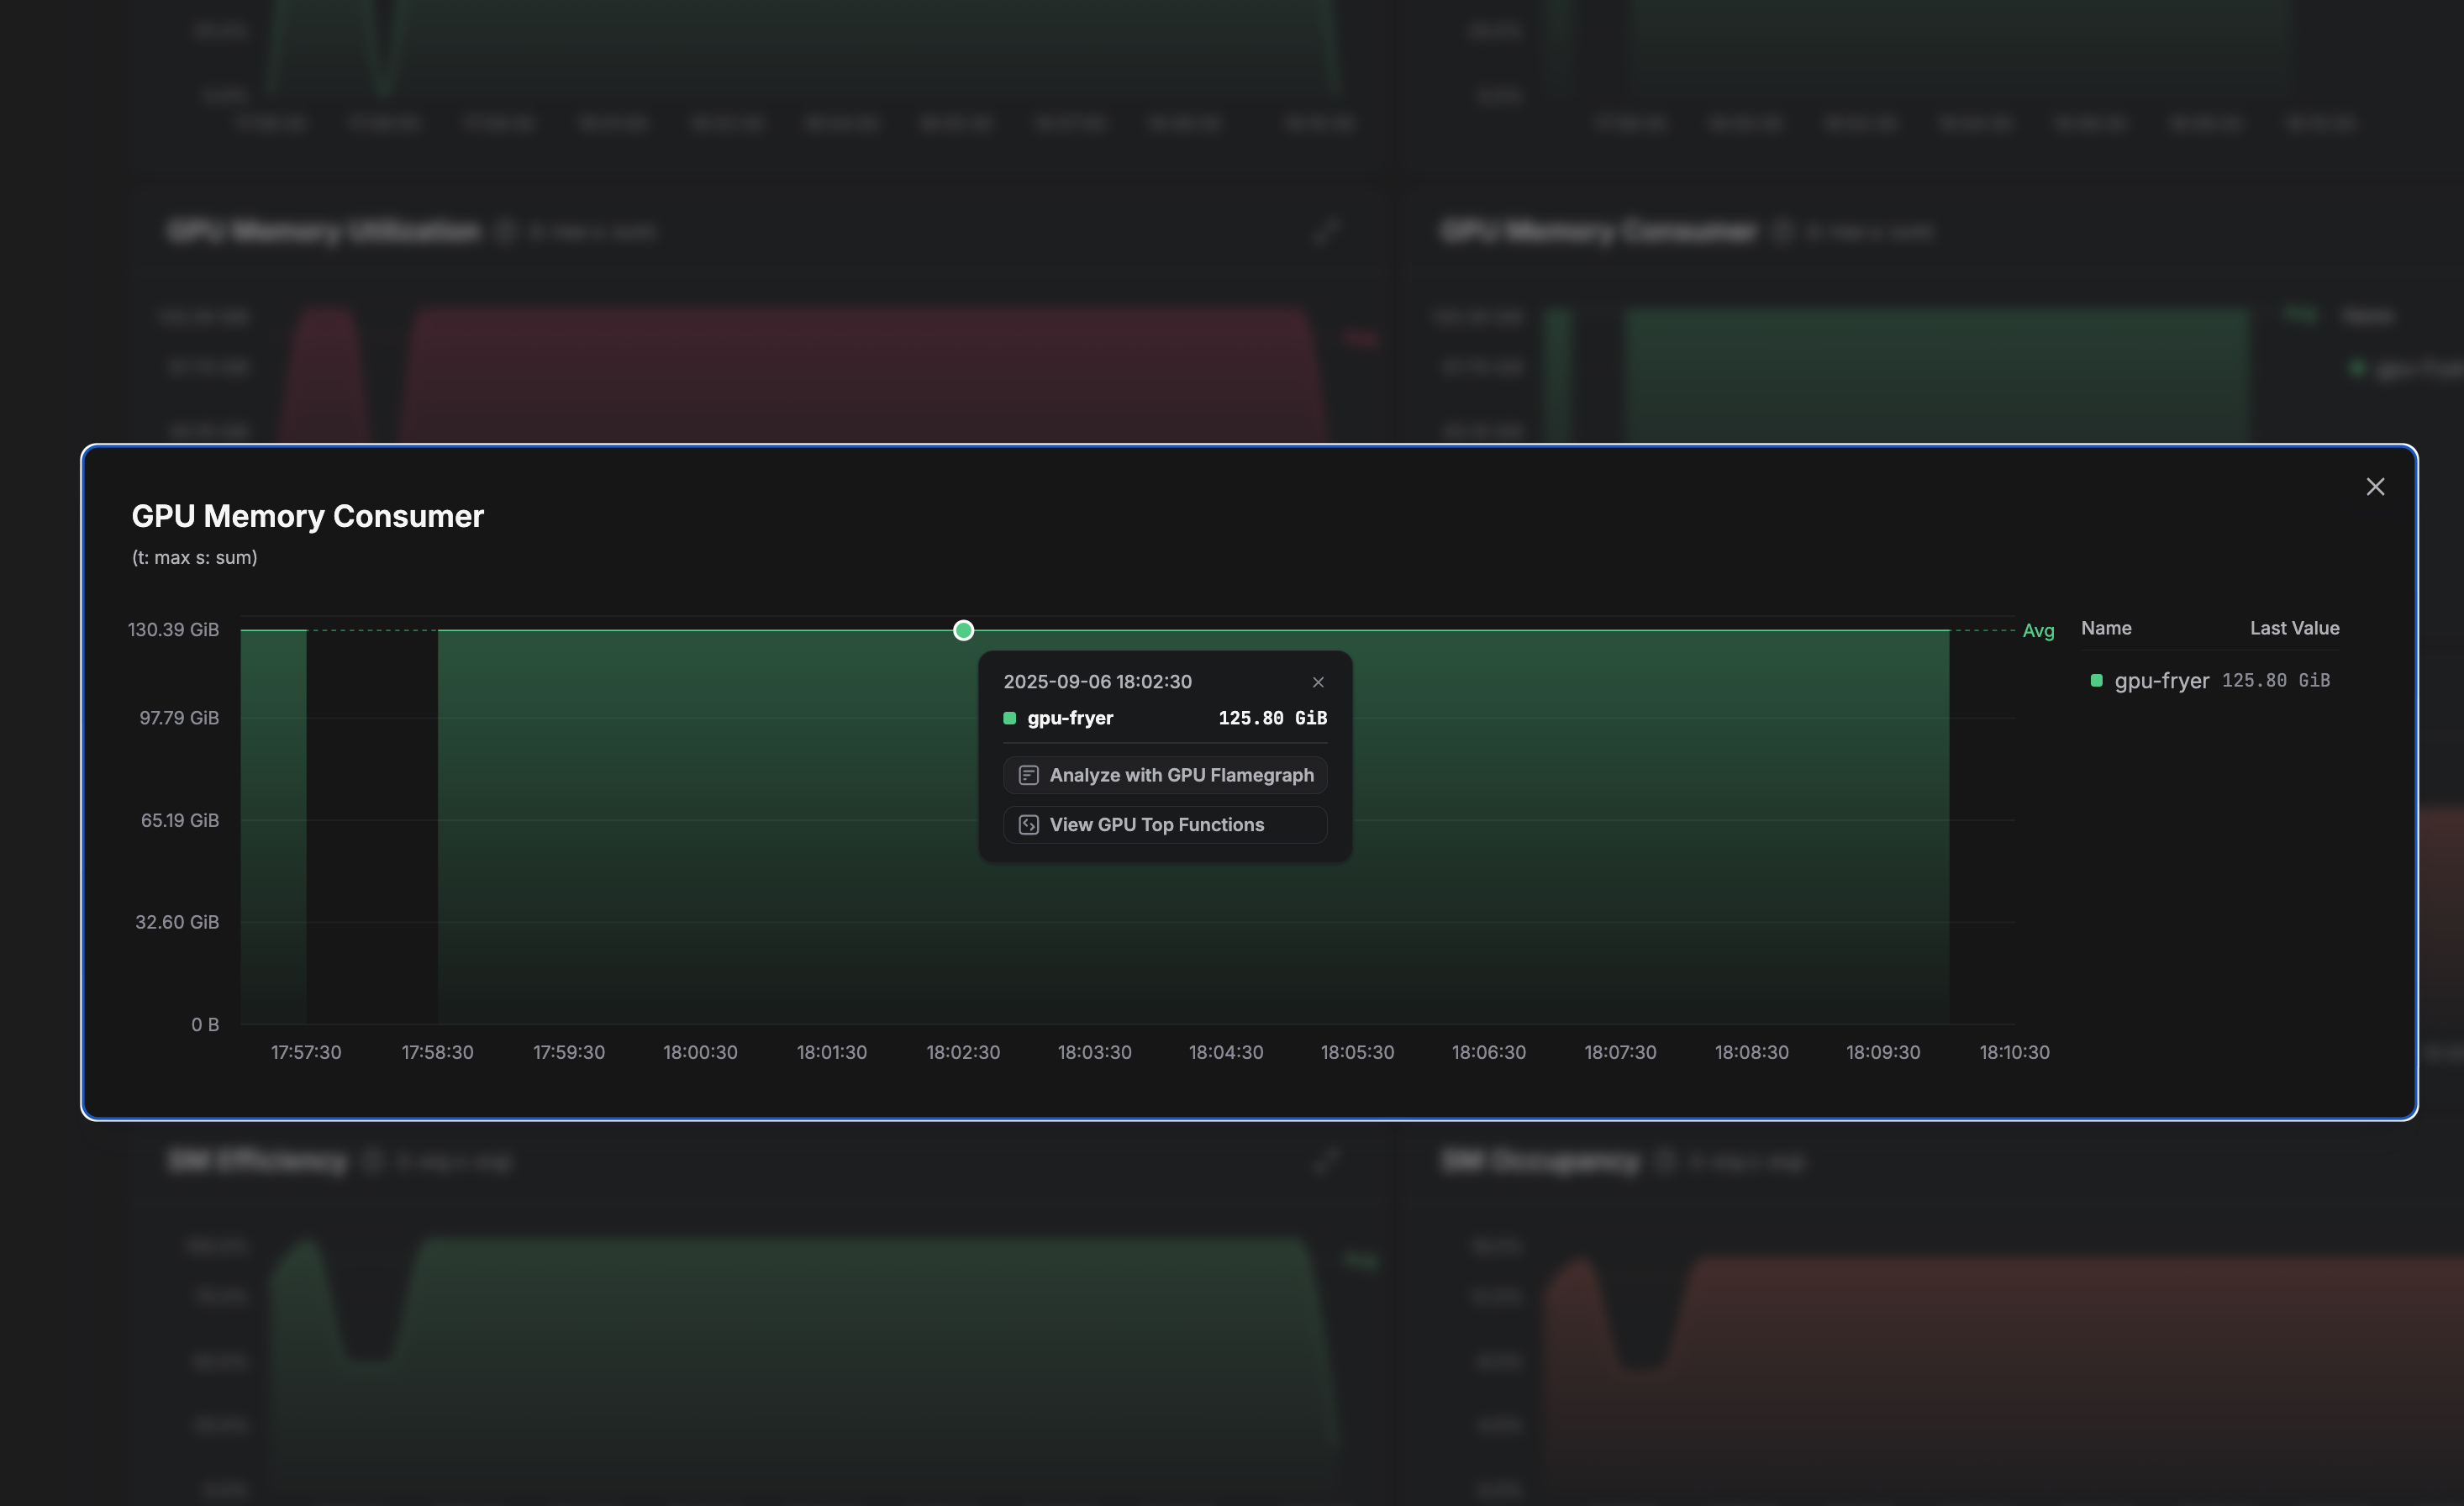Click the Last Value column header
2464x1506 pixels.
(x=2294, y=628)
